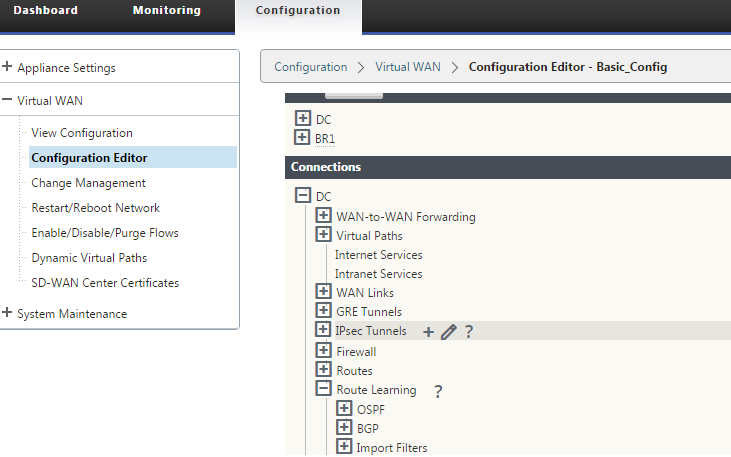Open help for IPsec Tunnels
The height and width of the screenshot is (457, 731).
[x=469, y=332]
